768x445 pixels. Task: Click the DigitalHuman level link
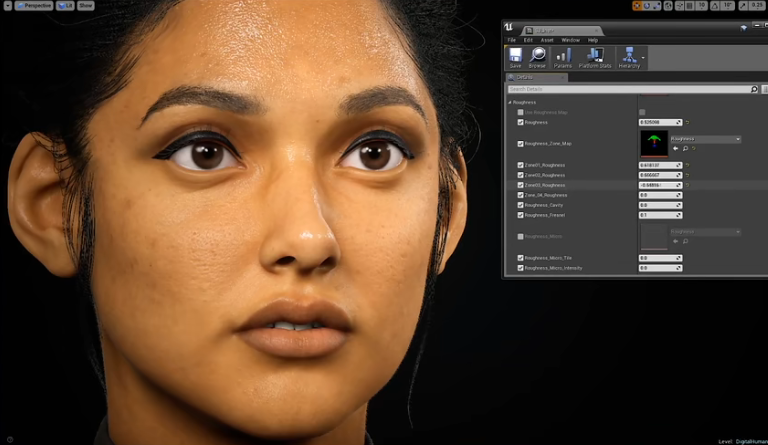pyautogui.click(x=751, y=441)
